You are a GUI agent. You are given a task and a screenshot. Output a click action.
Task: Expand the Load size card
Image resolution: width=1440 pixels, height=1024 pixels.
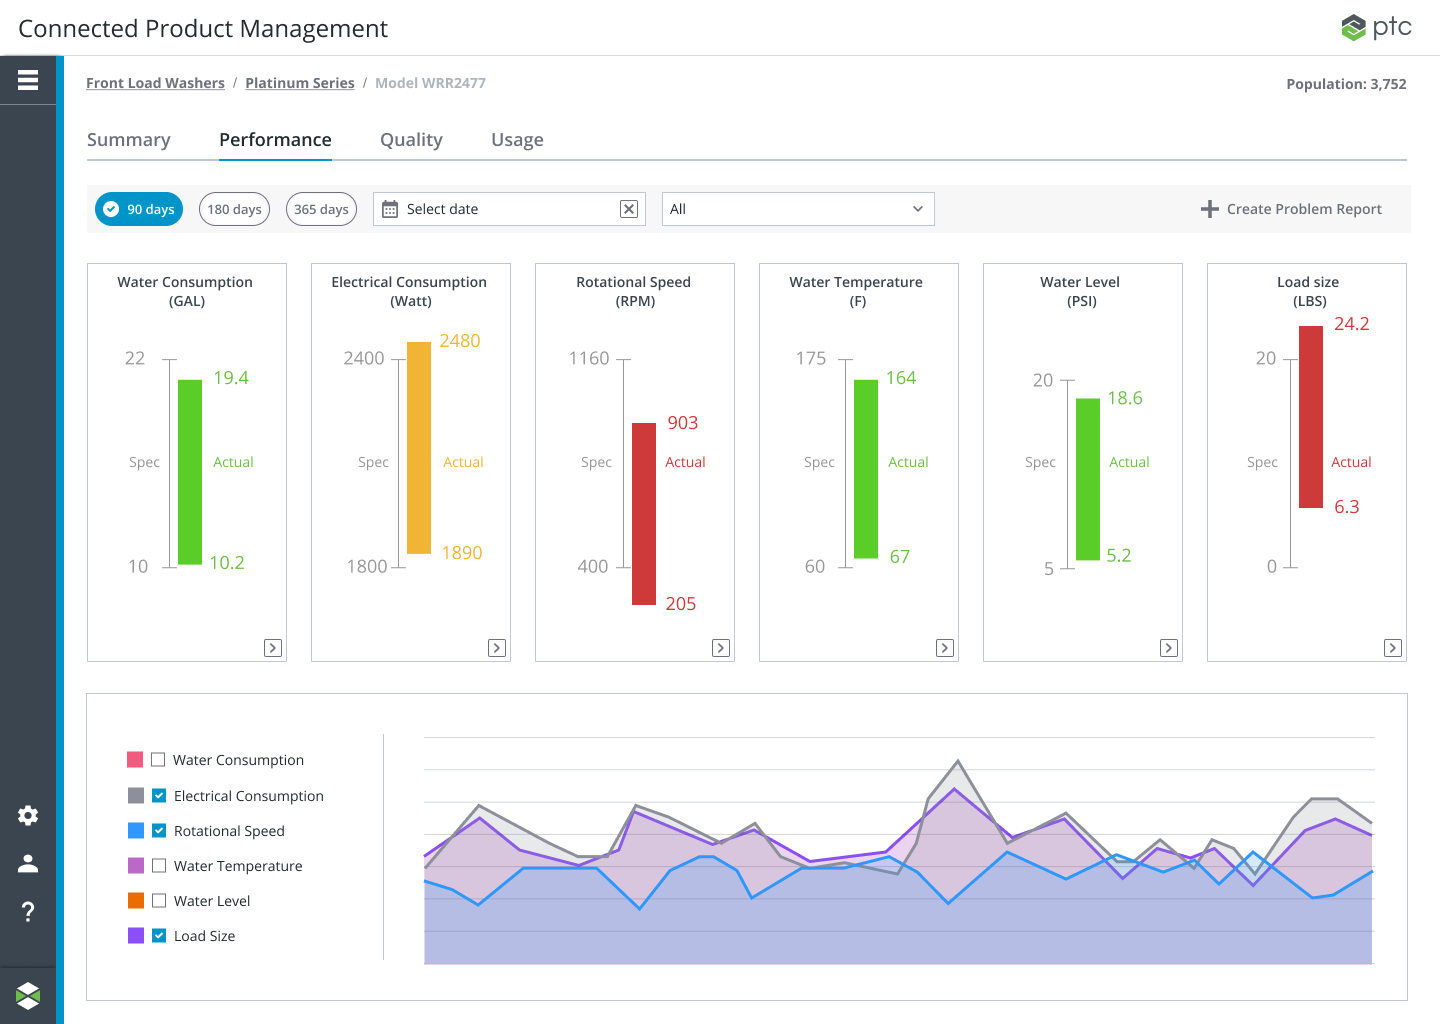(x=1393, y=648)
